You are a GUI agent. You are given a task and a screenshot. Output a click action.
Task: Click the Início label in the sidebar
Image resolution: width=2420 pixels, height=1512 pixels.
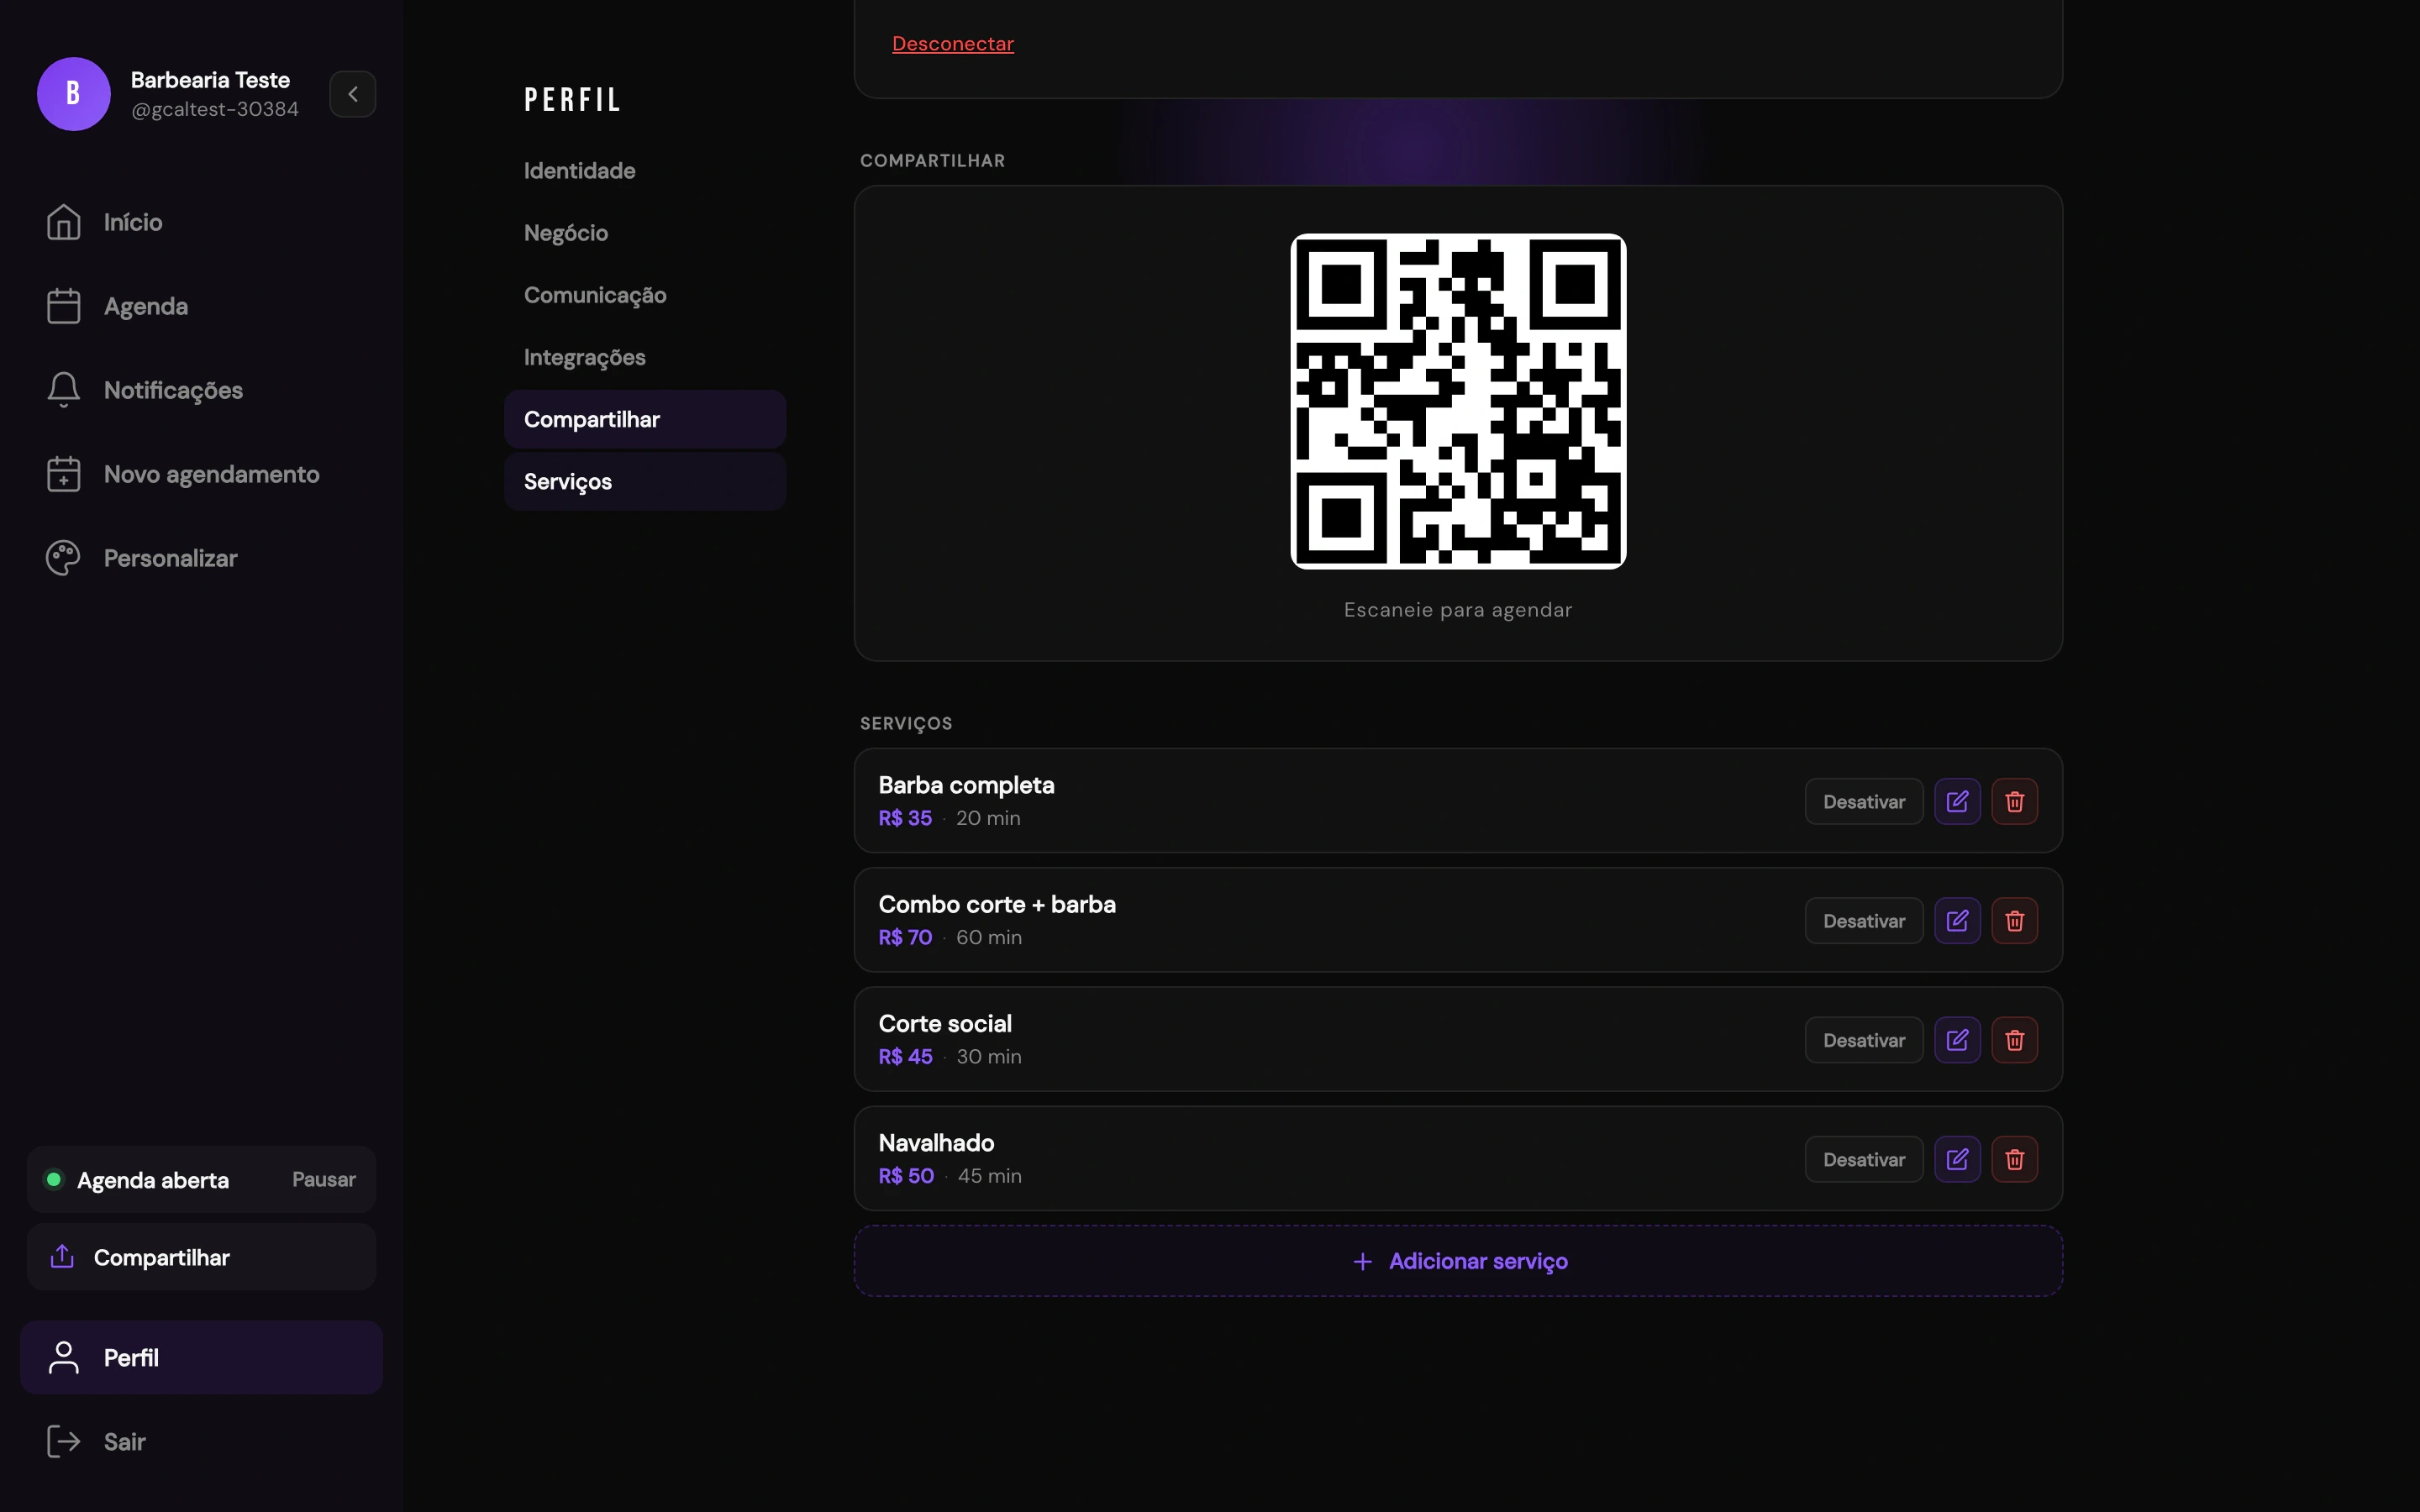click(133, 222)
